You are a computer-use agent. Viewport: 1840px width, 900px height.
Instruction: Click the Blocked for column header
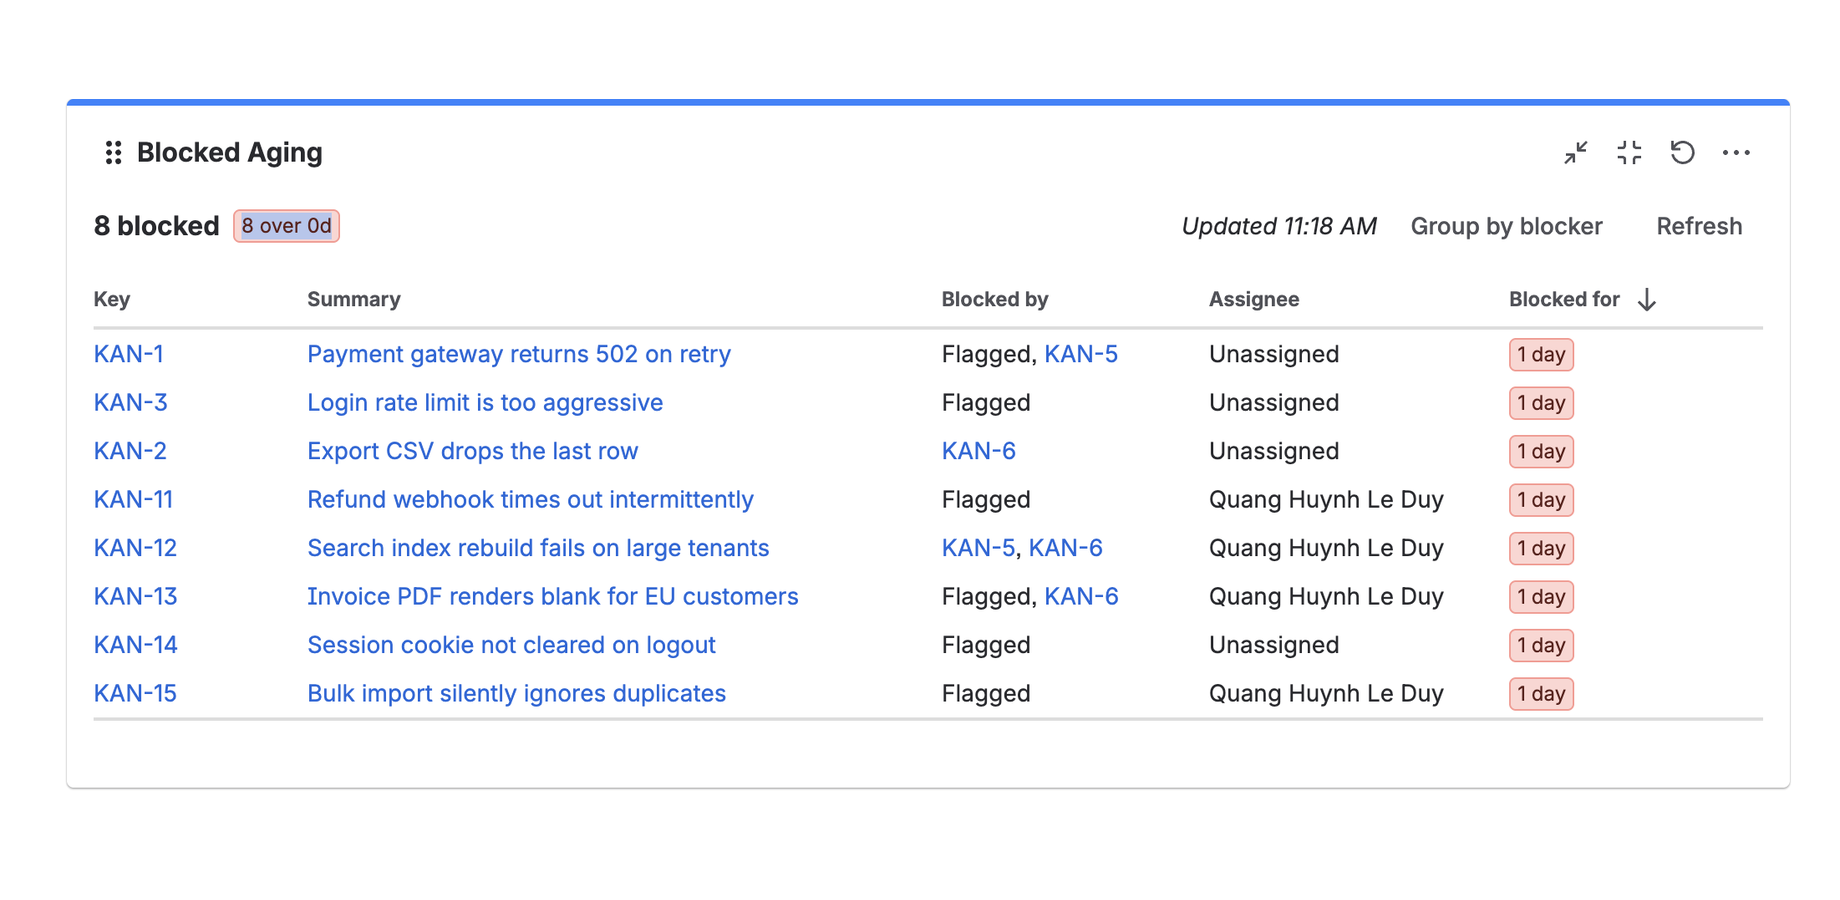coord(1564,299)
